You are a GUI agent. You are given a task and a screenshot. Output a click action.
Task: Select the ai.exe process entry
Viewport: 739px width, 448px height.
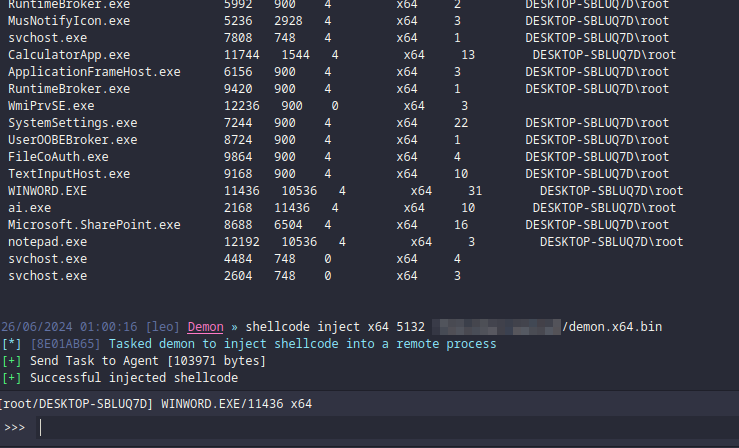pyautogui.click(x=23, y=207)
